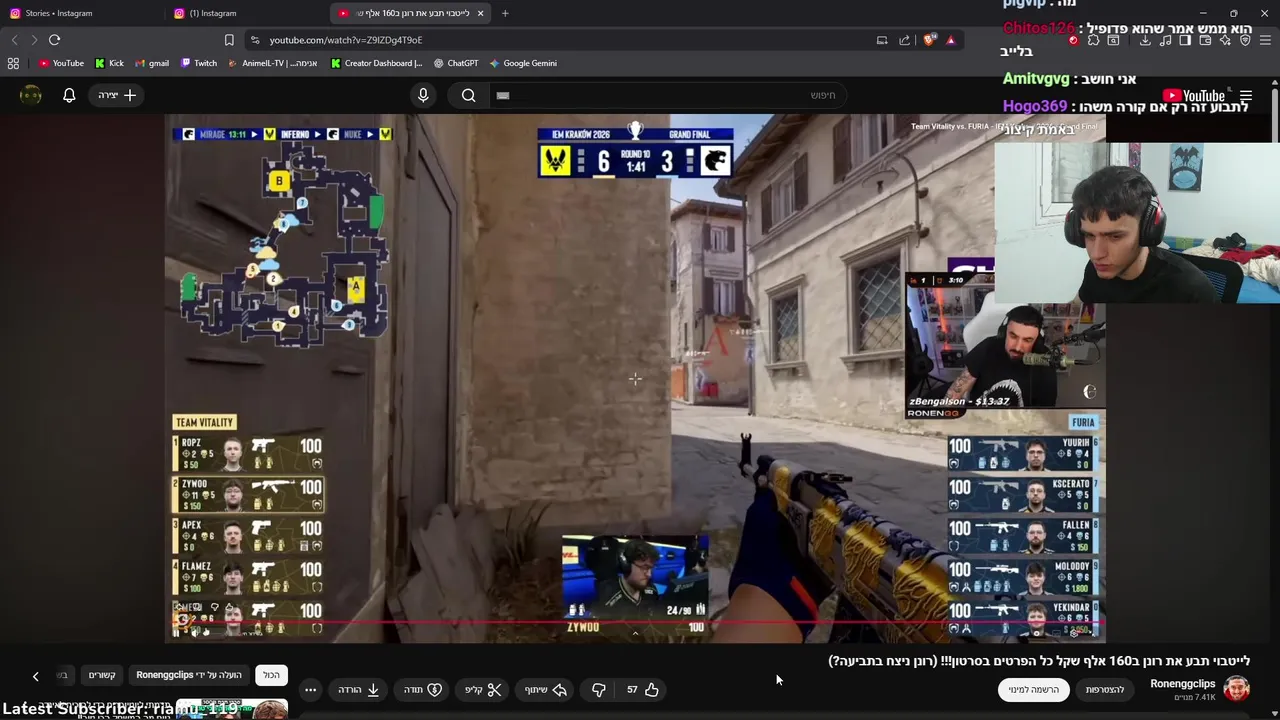Bookmark this page in address bar
1280x720 pixels.
coord(229,40)
